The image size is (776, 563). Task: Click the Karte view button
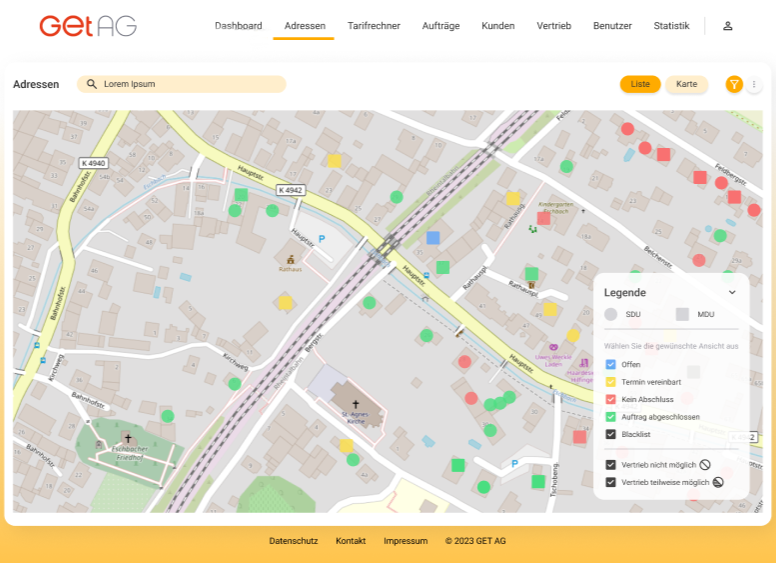687,85
